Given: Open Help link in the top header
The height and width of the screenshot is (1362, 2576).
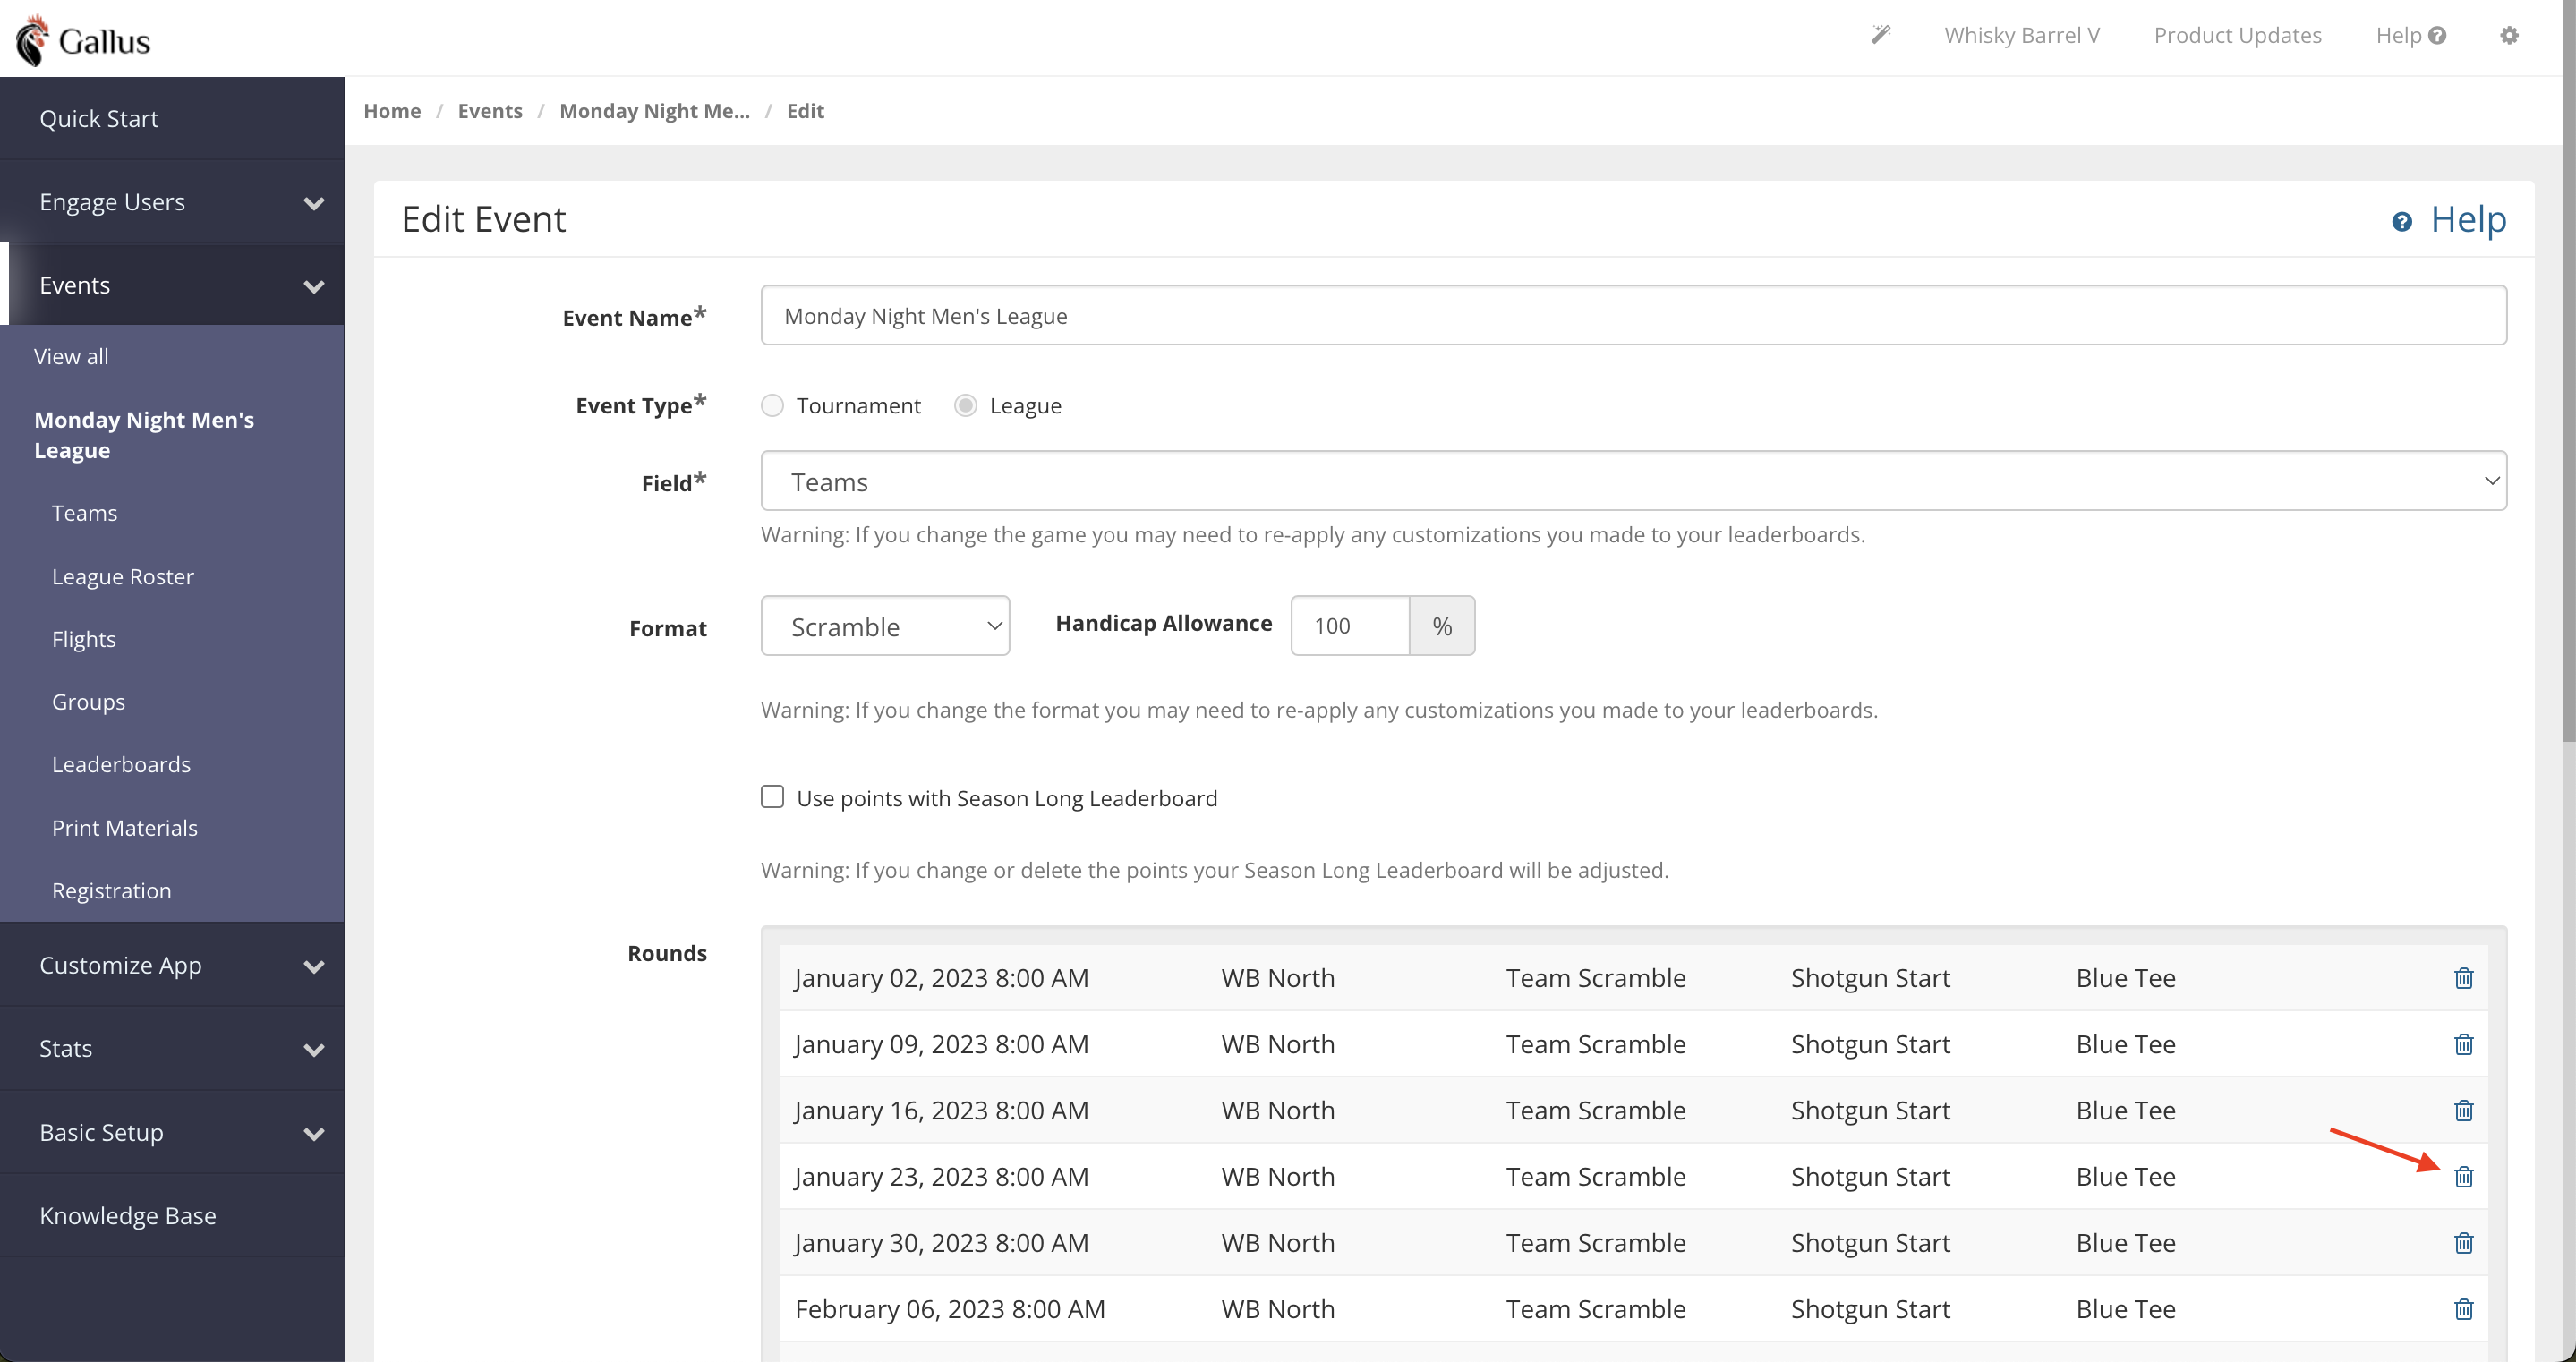Looking at the screenshot, I should (x=2410, y=35).
